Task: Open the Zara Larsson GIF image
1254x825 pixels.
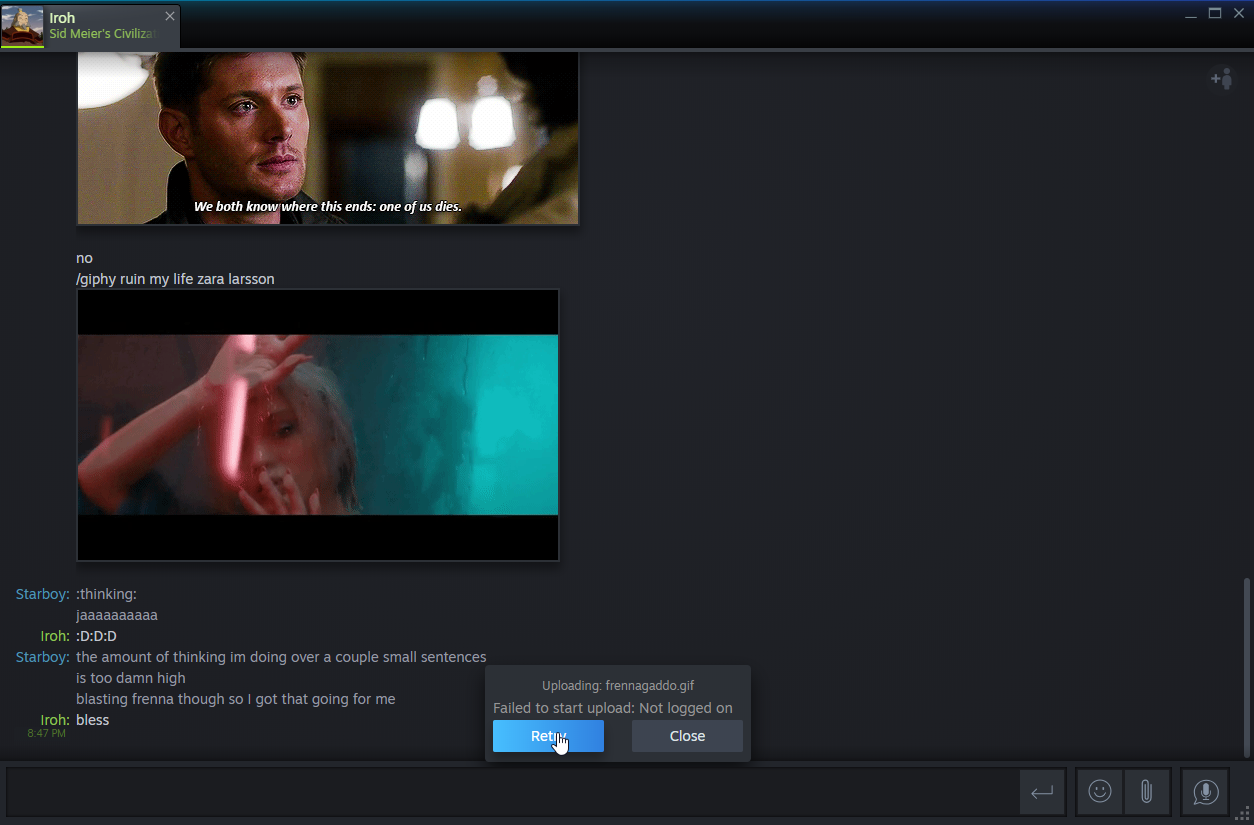Action: [317, 425]
